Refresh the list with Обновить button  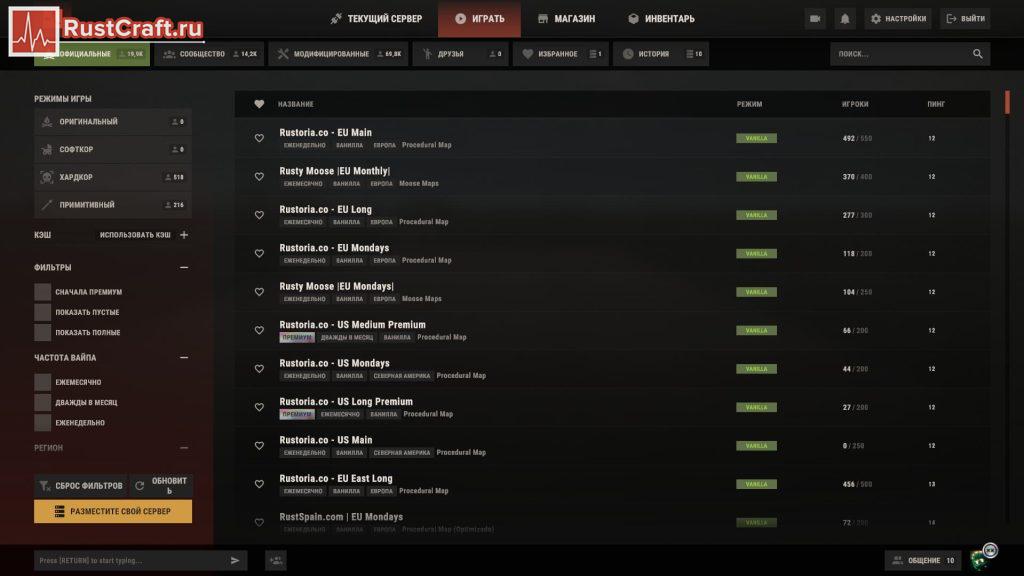161,486
